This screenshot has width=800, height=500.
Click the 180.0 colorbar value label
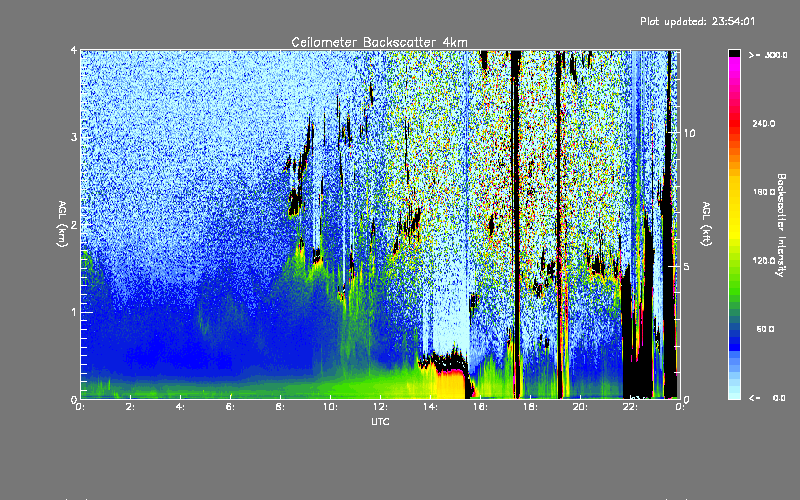tap(764, 192)
